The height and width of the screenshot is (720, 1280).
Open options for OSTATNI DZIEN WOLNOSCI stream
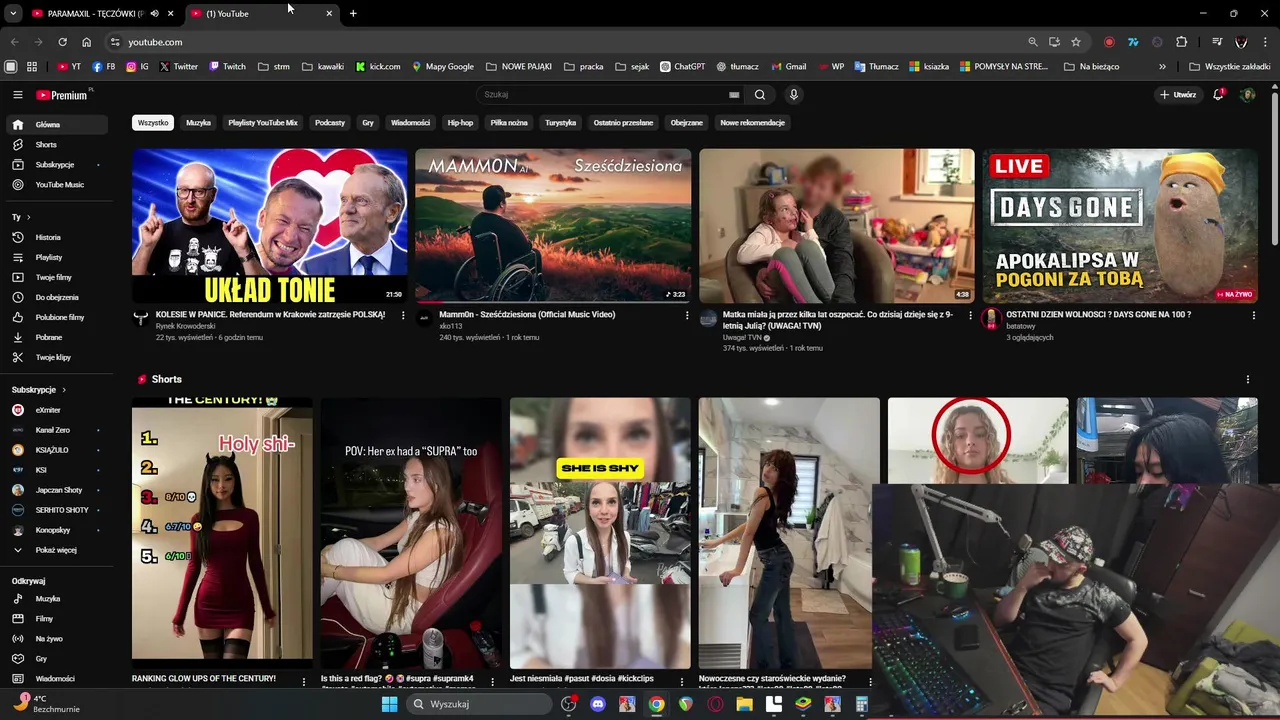[x=1253, y=315]
